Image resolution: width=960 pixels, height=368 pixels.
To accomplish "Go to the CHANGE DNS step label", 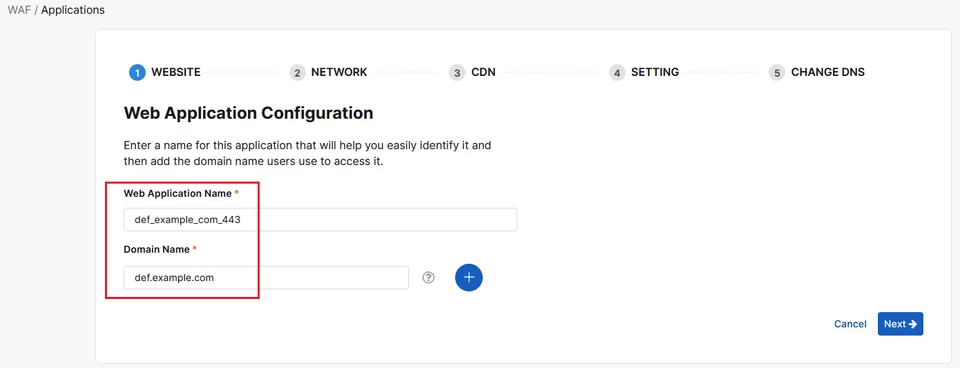I will pyautogui.click(x=828, y=72).
